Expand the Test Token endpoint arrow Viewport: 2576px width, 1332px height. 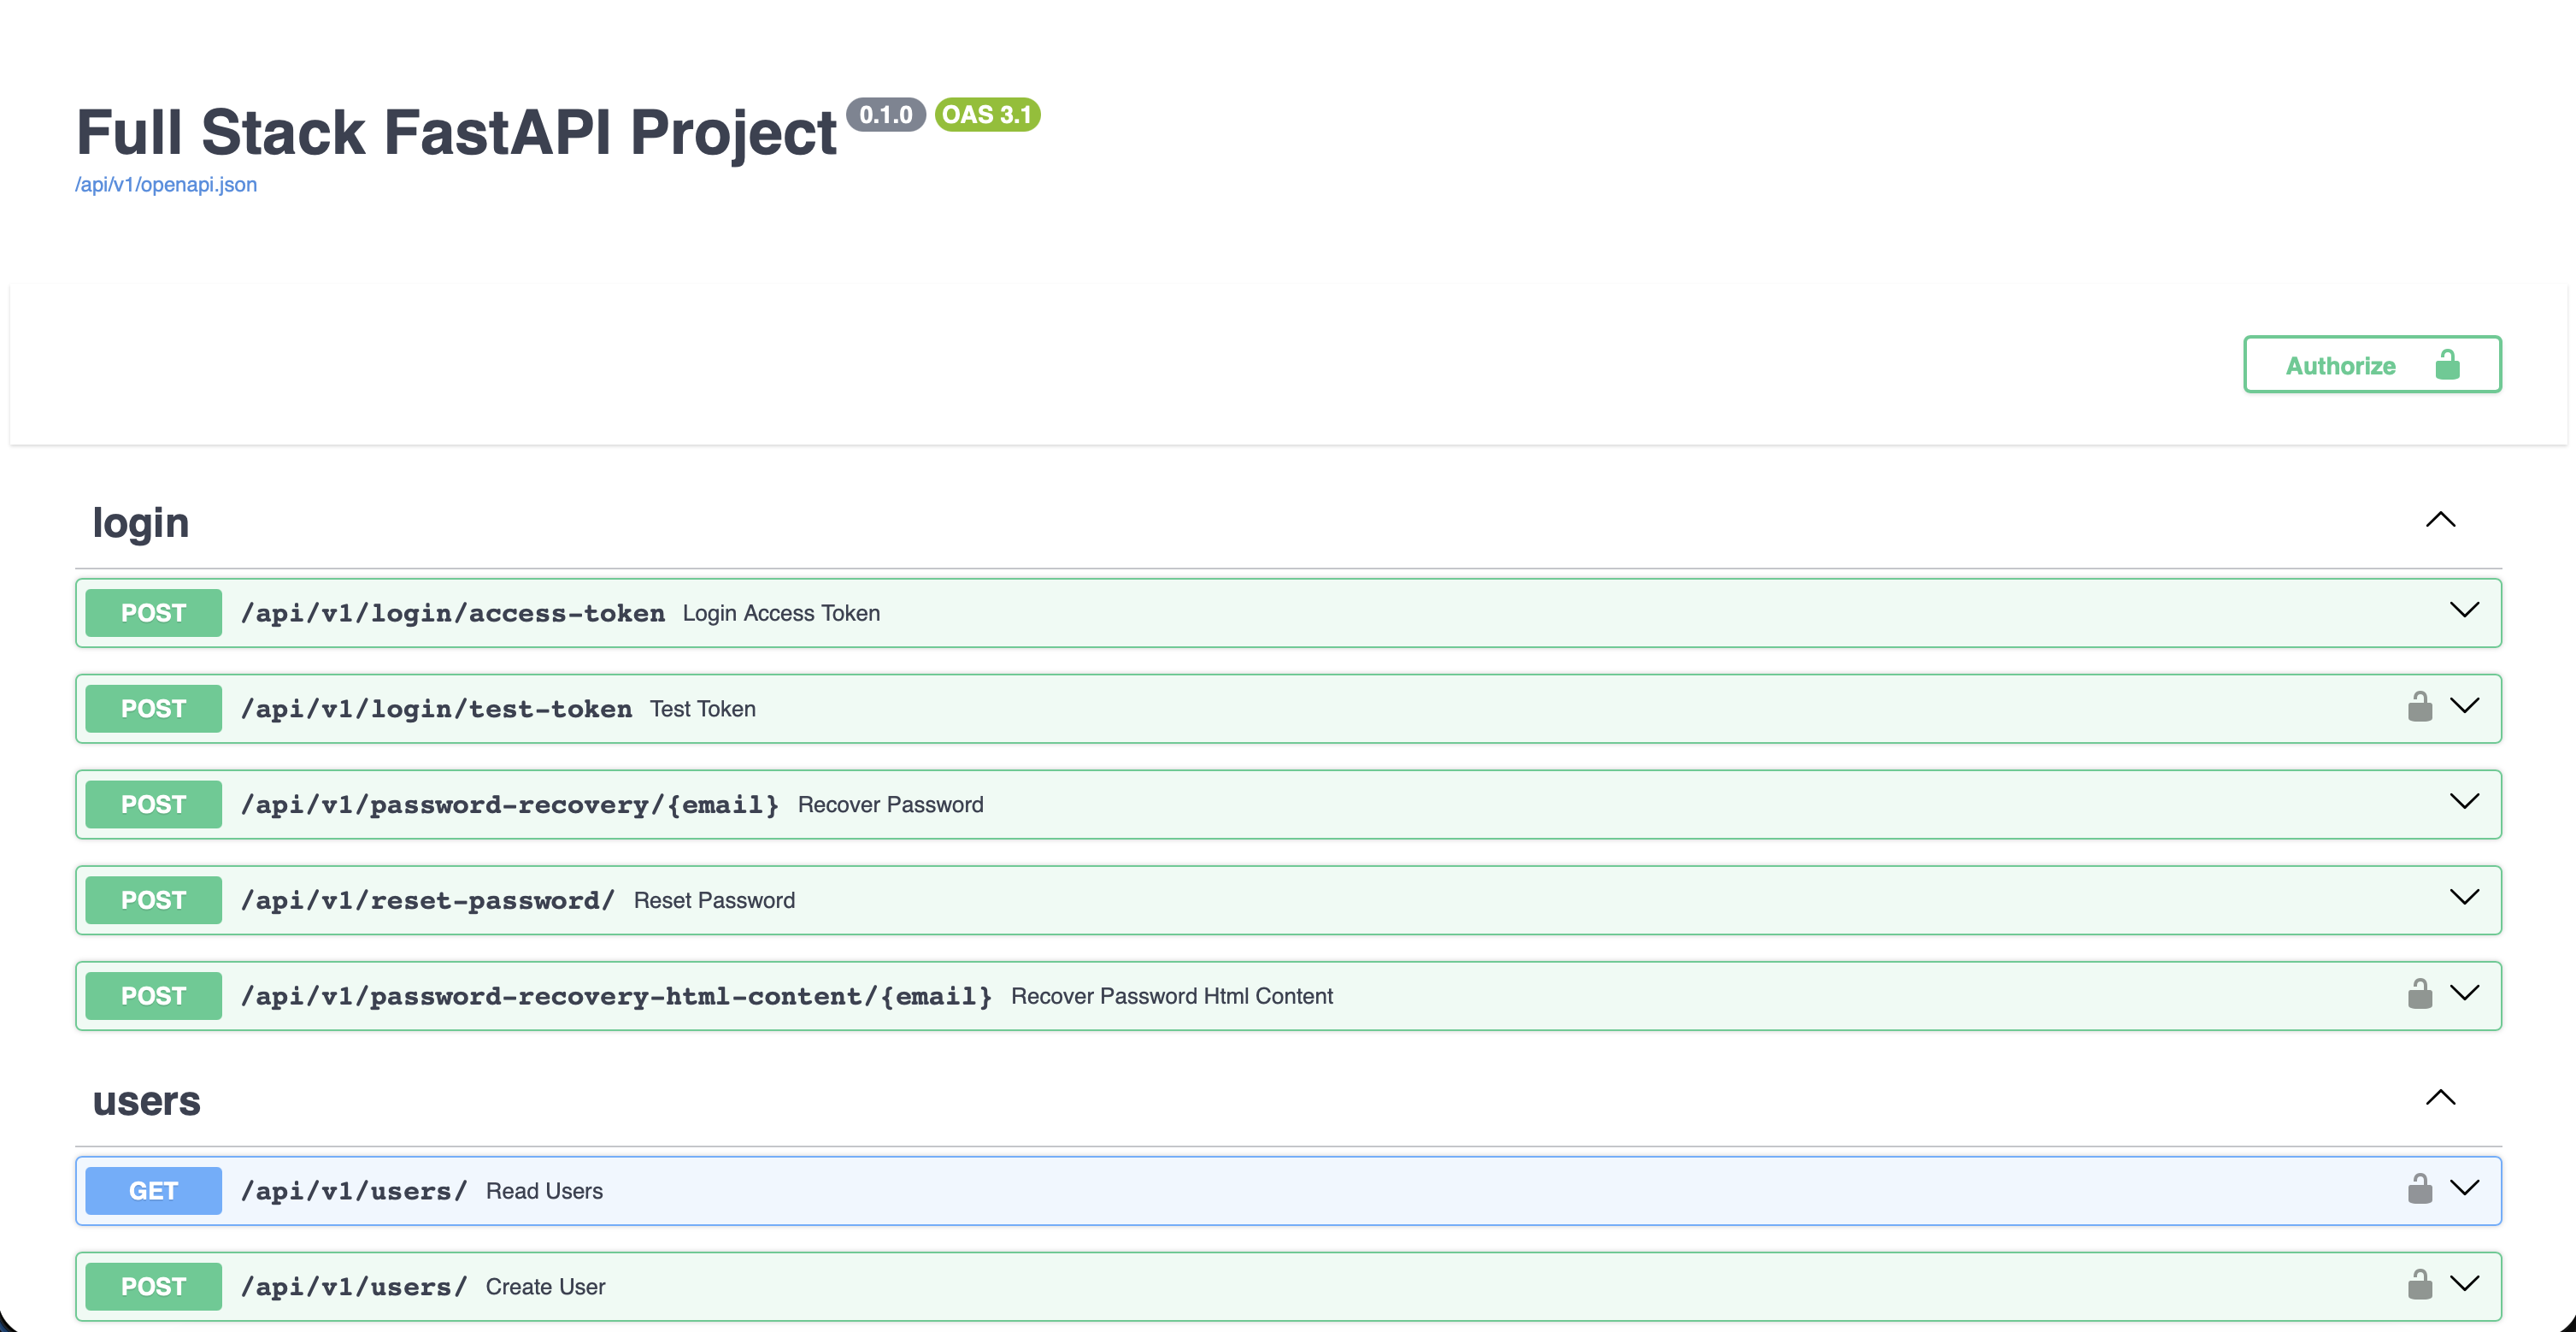tap(2464, 706)
